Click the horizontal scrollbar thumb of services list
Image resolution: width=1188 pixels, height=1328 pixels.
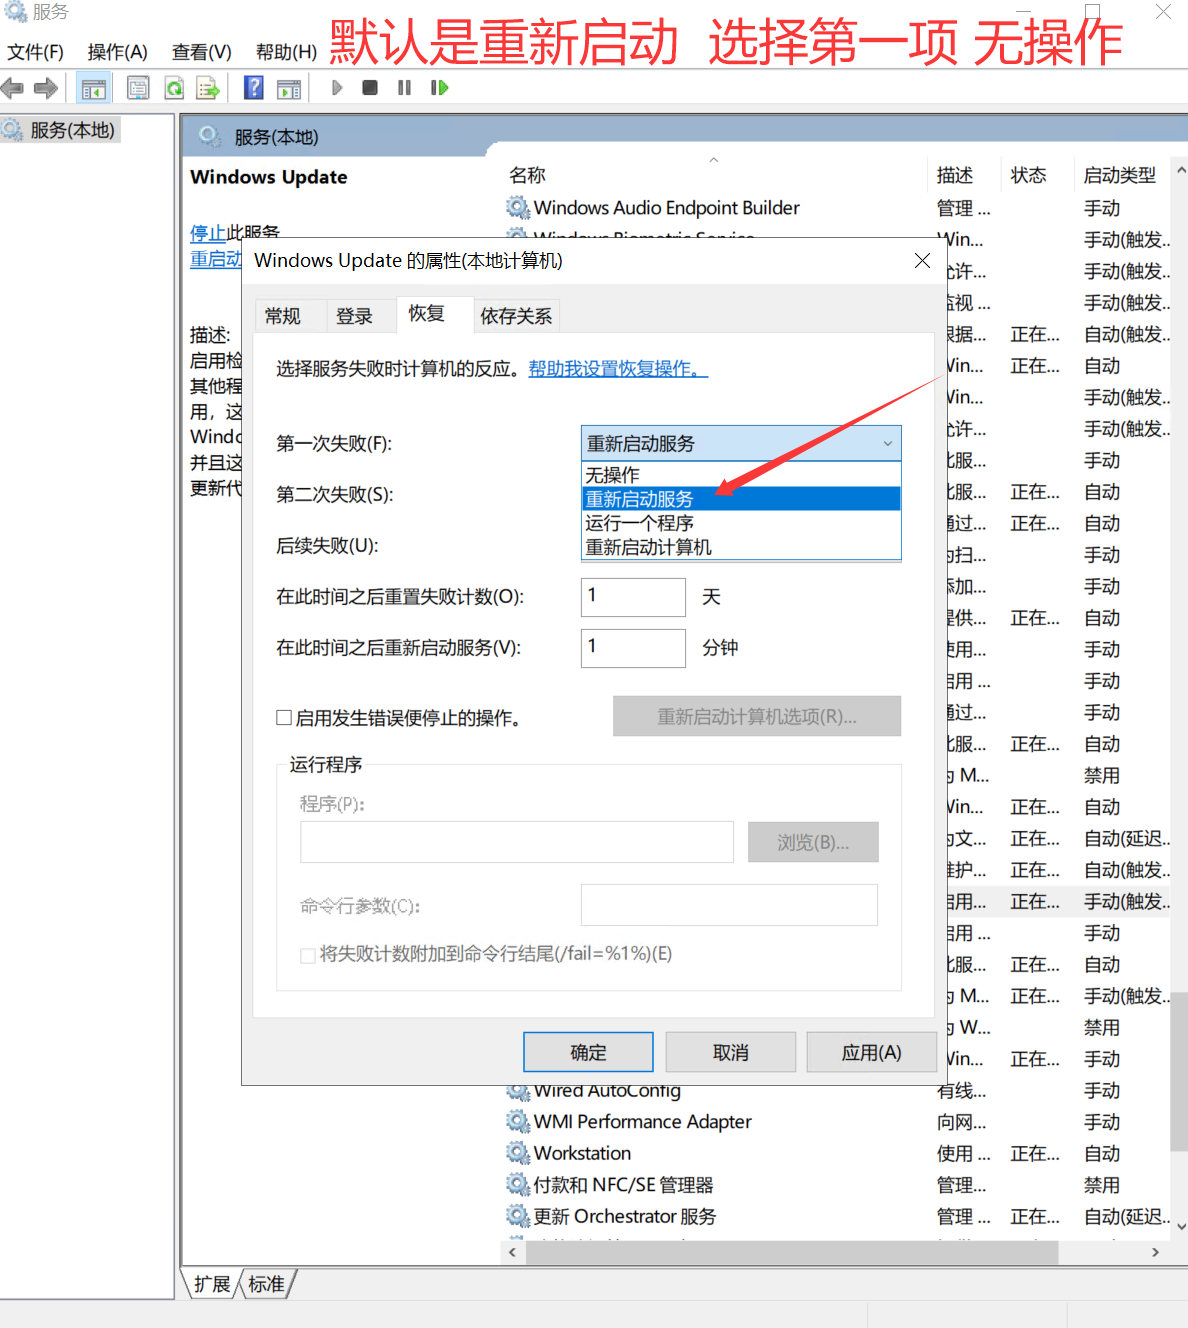pos(791,1252)
